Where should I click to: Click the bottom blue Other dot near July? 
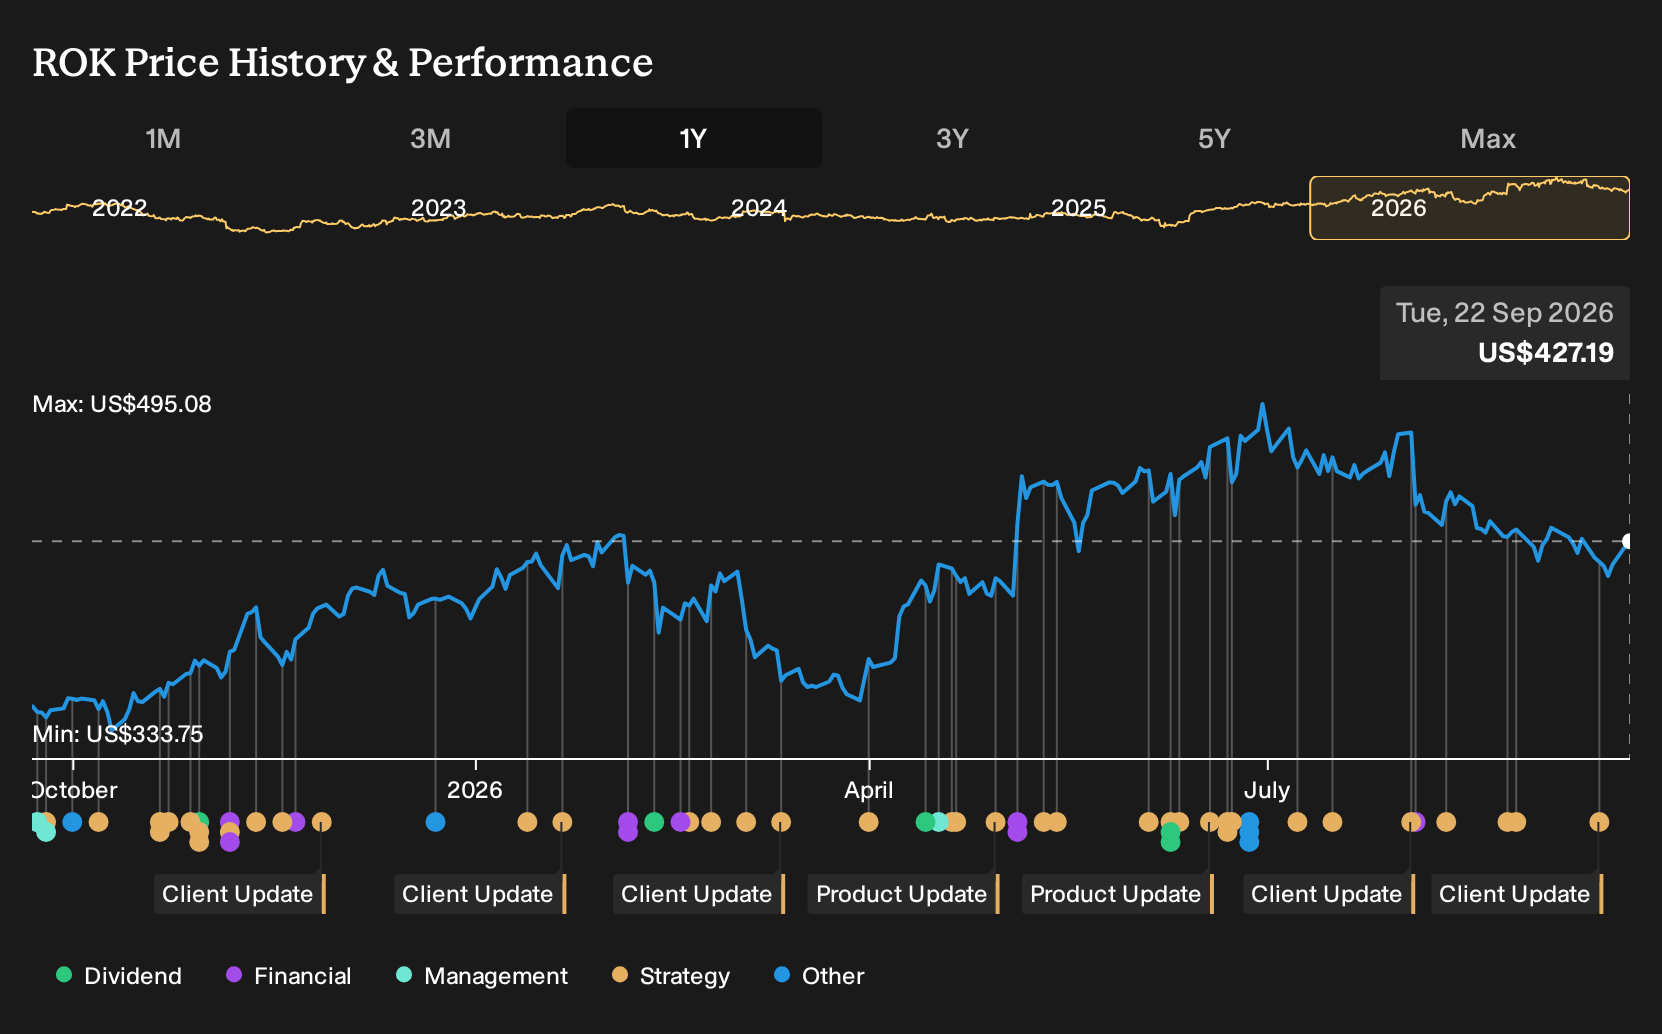[x=1249, y=842]
